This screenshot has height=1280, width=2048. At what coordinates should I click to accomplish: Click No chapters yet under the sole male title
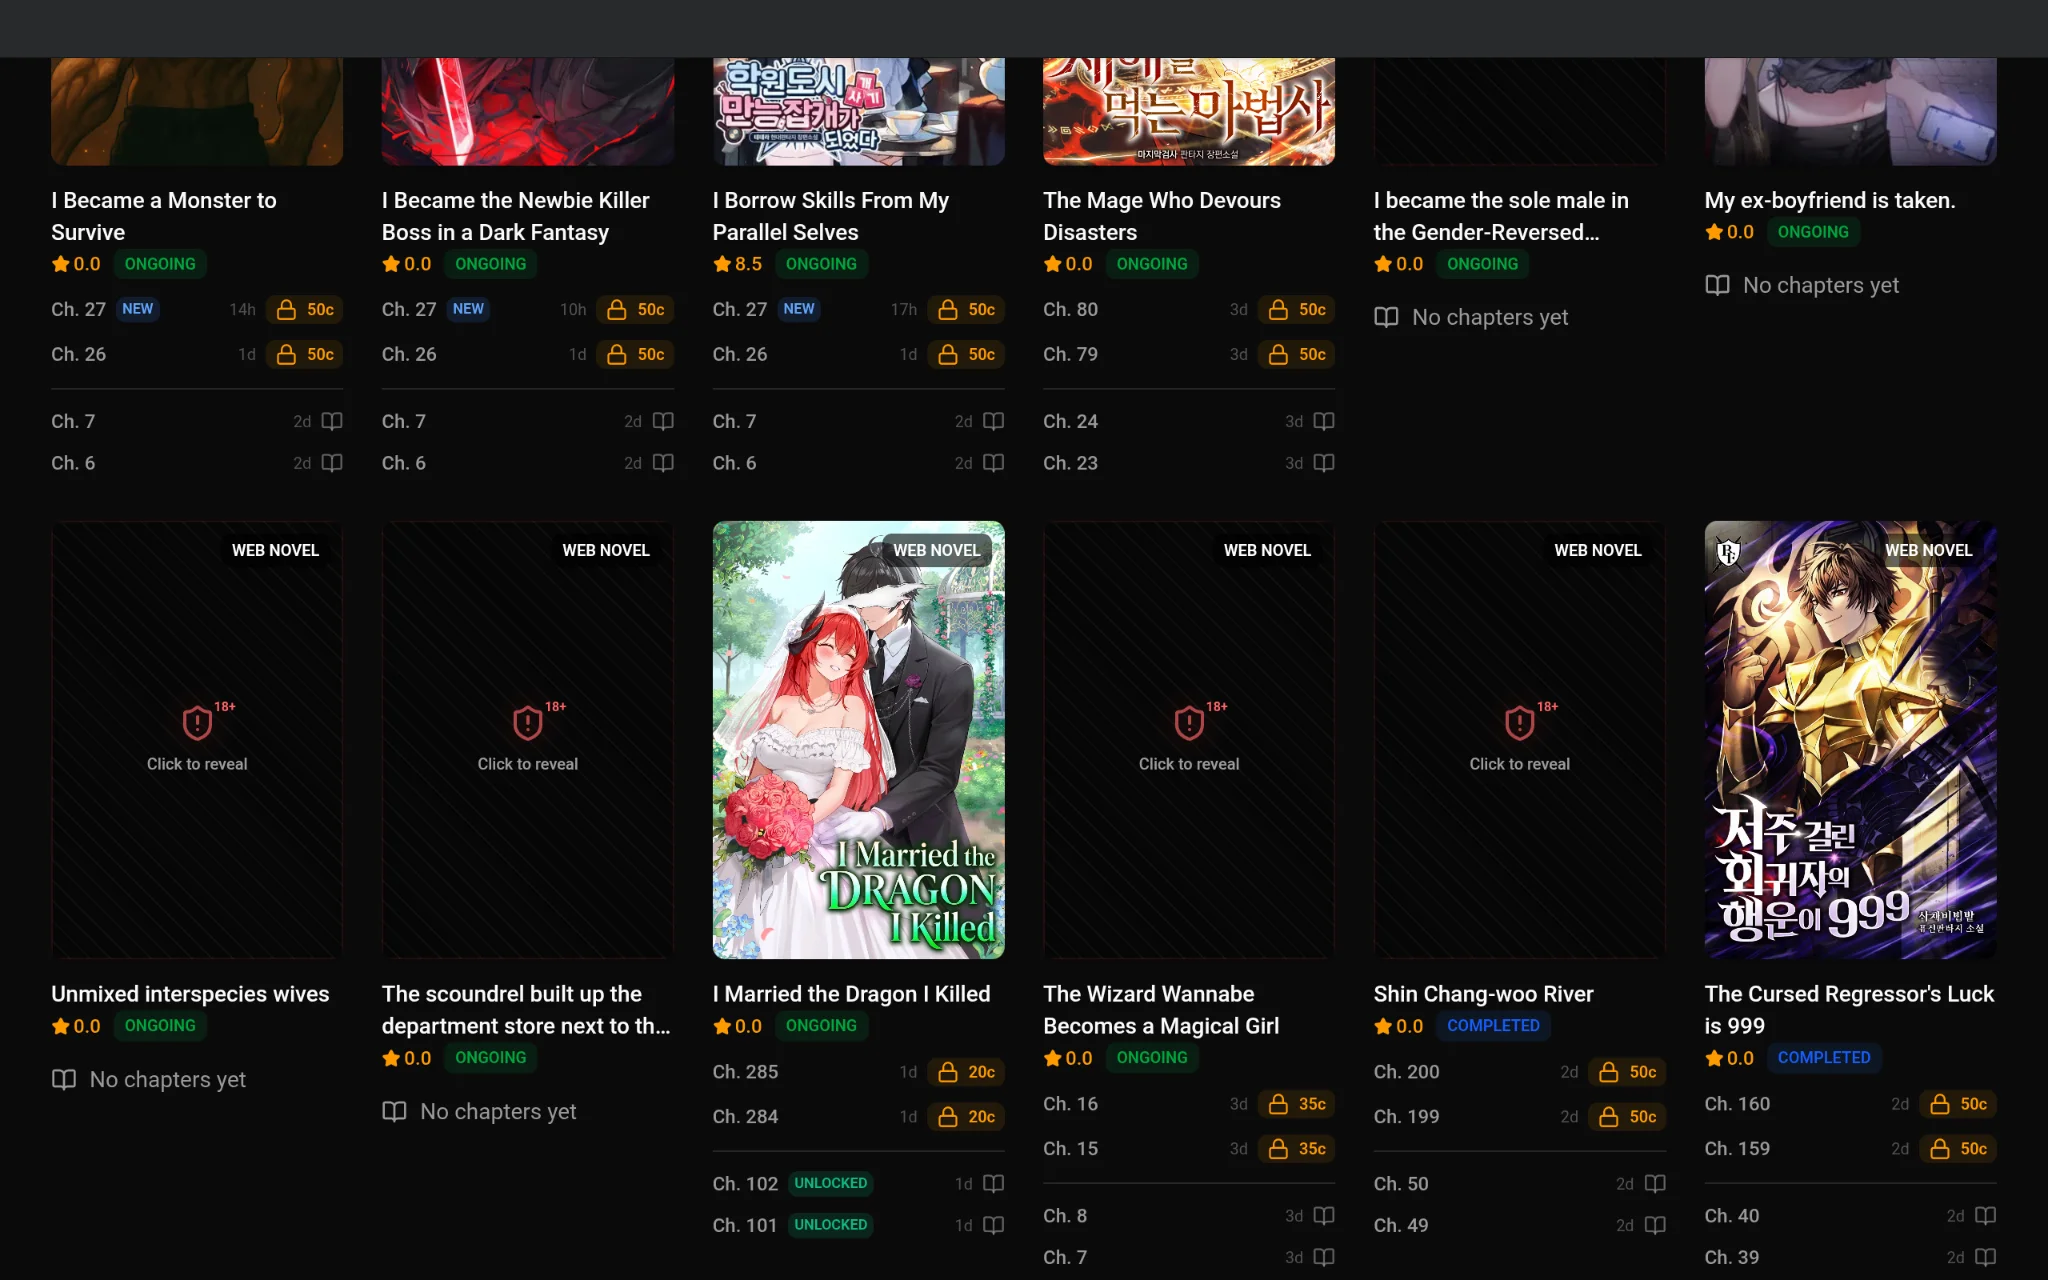tap(1490, 317)
